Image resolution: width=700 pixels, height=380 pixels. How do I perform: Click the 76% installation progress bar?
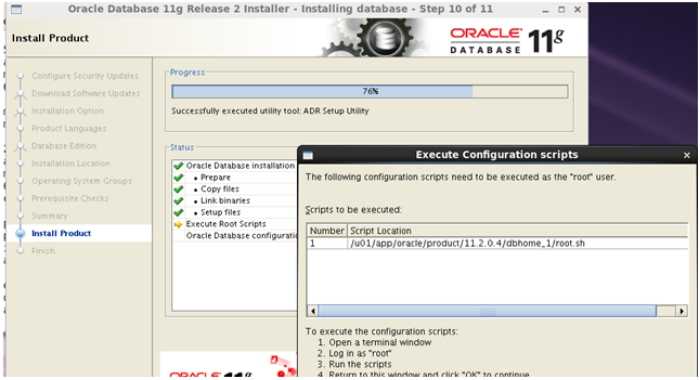pyautogui.click(x=370, y=92)
